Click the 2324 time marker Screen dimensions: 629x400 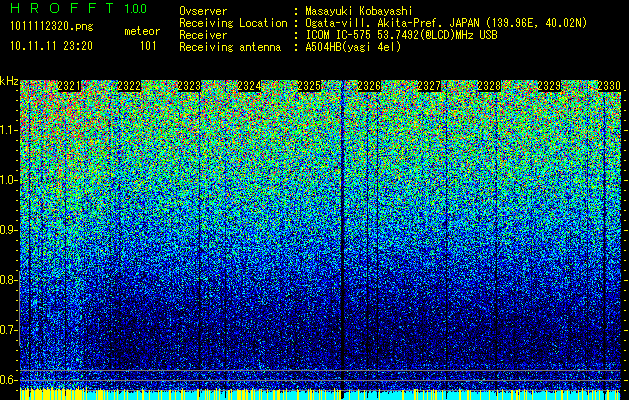249,86
